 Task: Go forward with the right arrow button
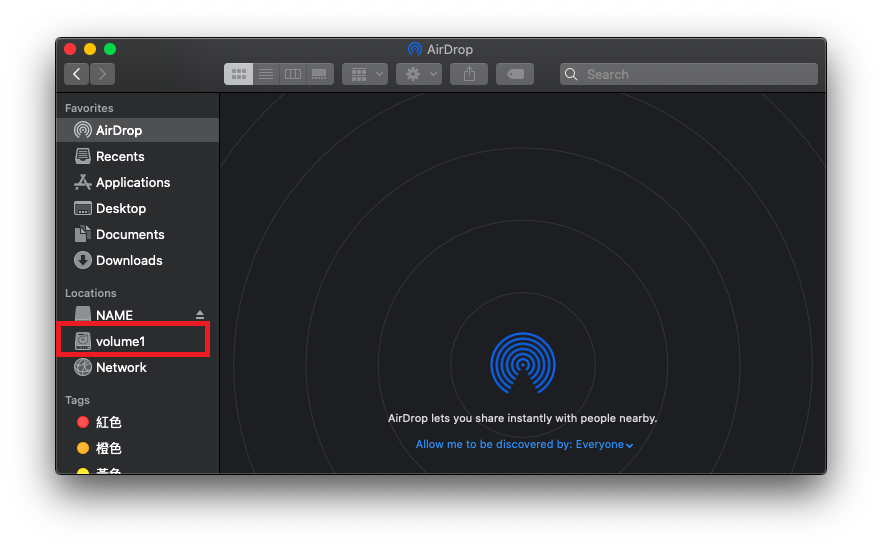(102, 74)
